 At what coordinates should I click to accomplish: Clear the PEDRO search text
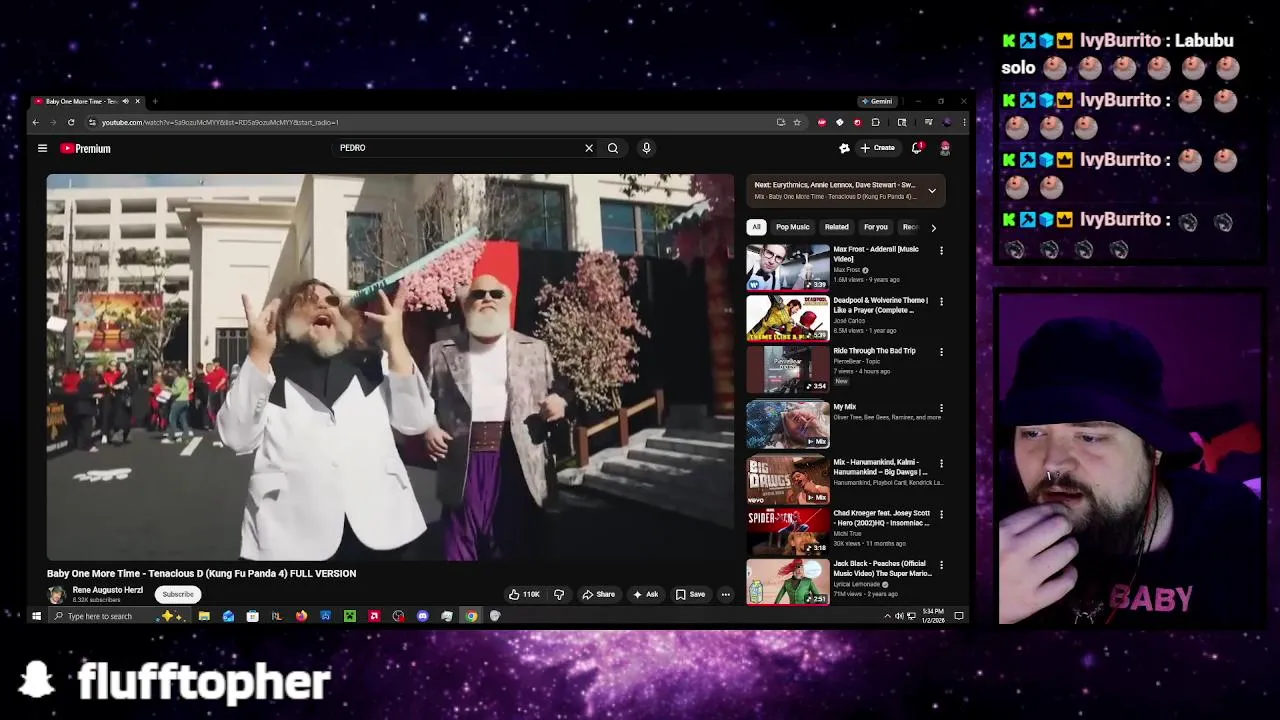(589, 148)
